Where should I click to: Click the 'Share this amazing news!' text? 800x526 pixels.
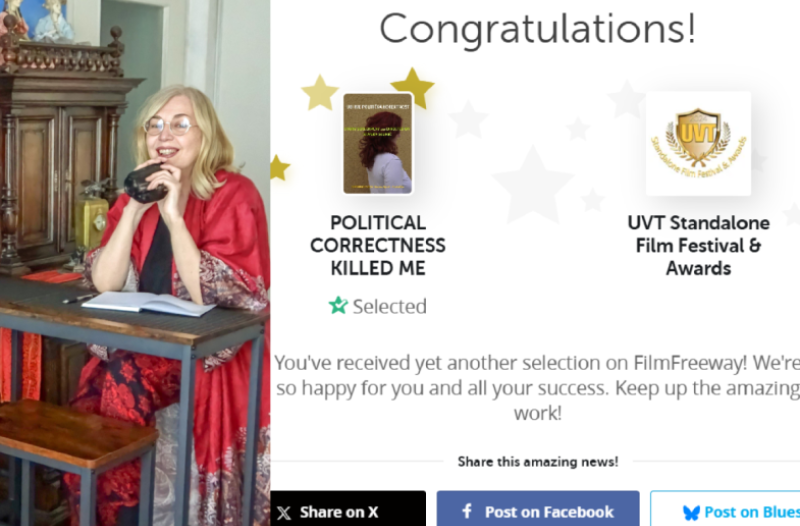pyautogui.click(x=538, y=462)
